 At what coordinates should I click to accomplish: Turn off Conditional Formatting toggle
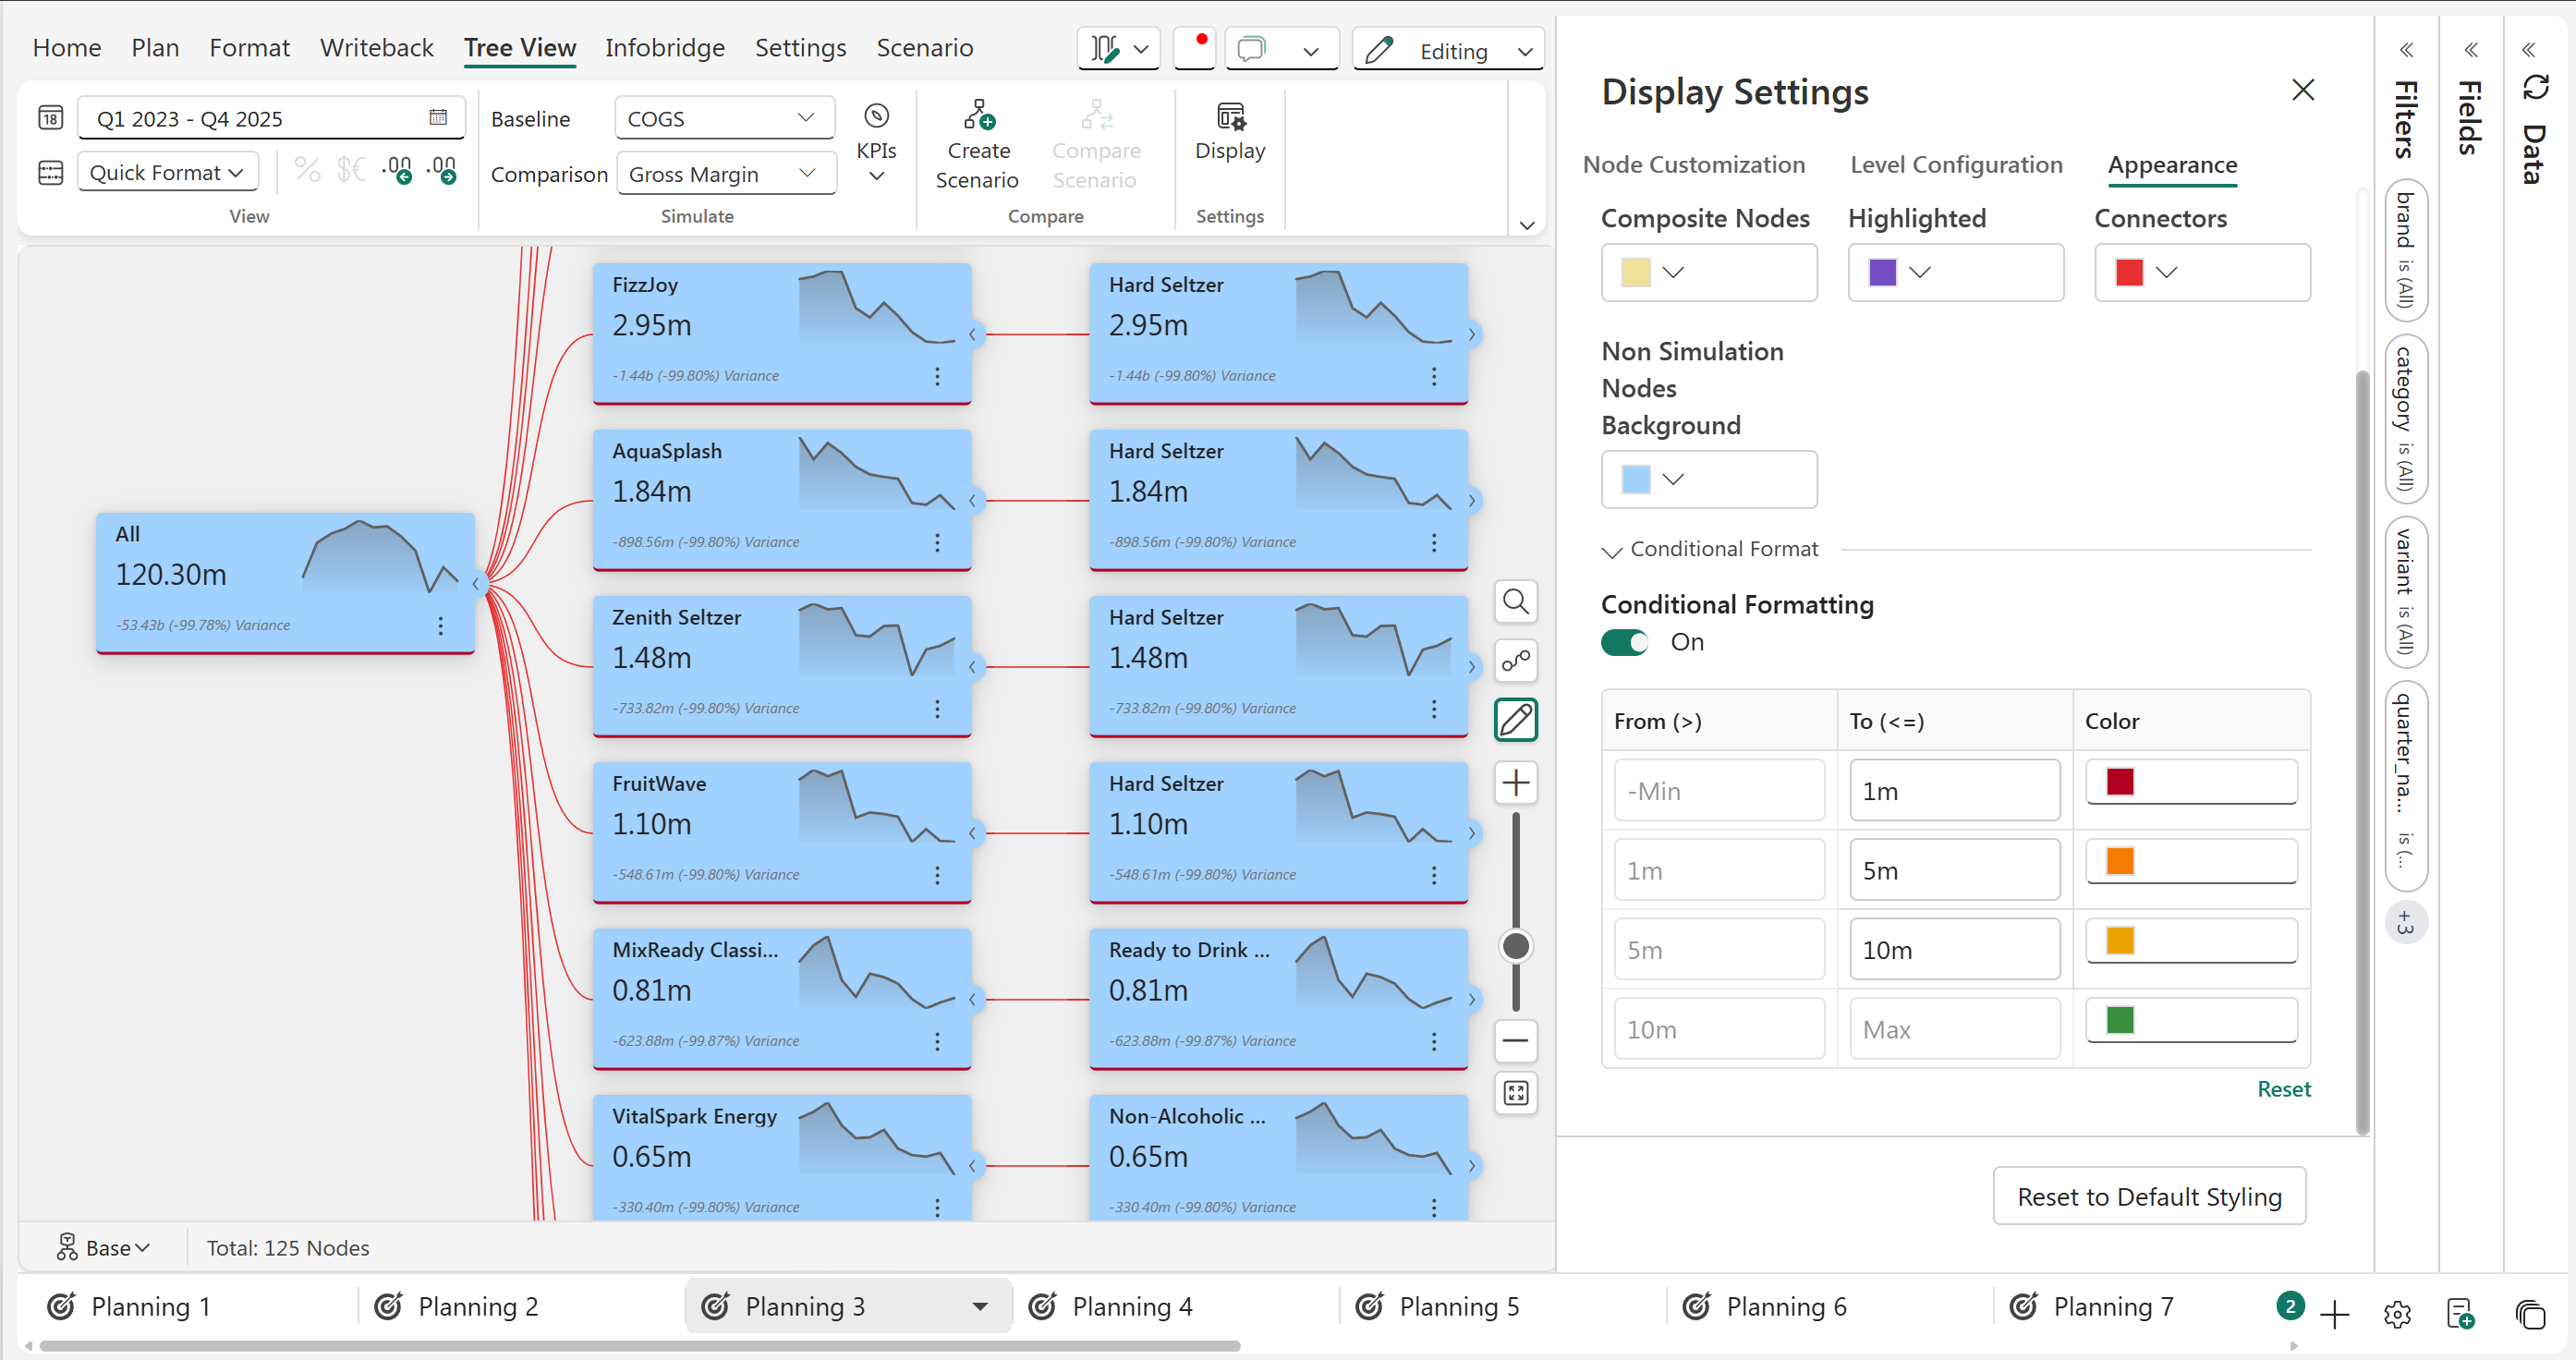point(1624,642)
